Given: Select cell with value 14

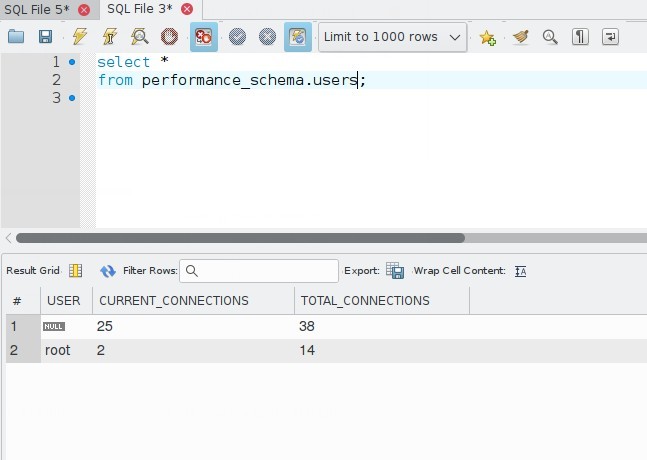Looking at the screenshot, I should [382, 350].
